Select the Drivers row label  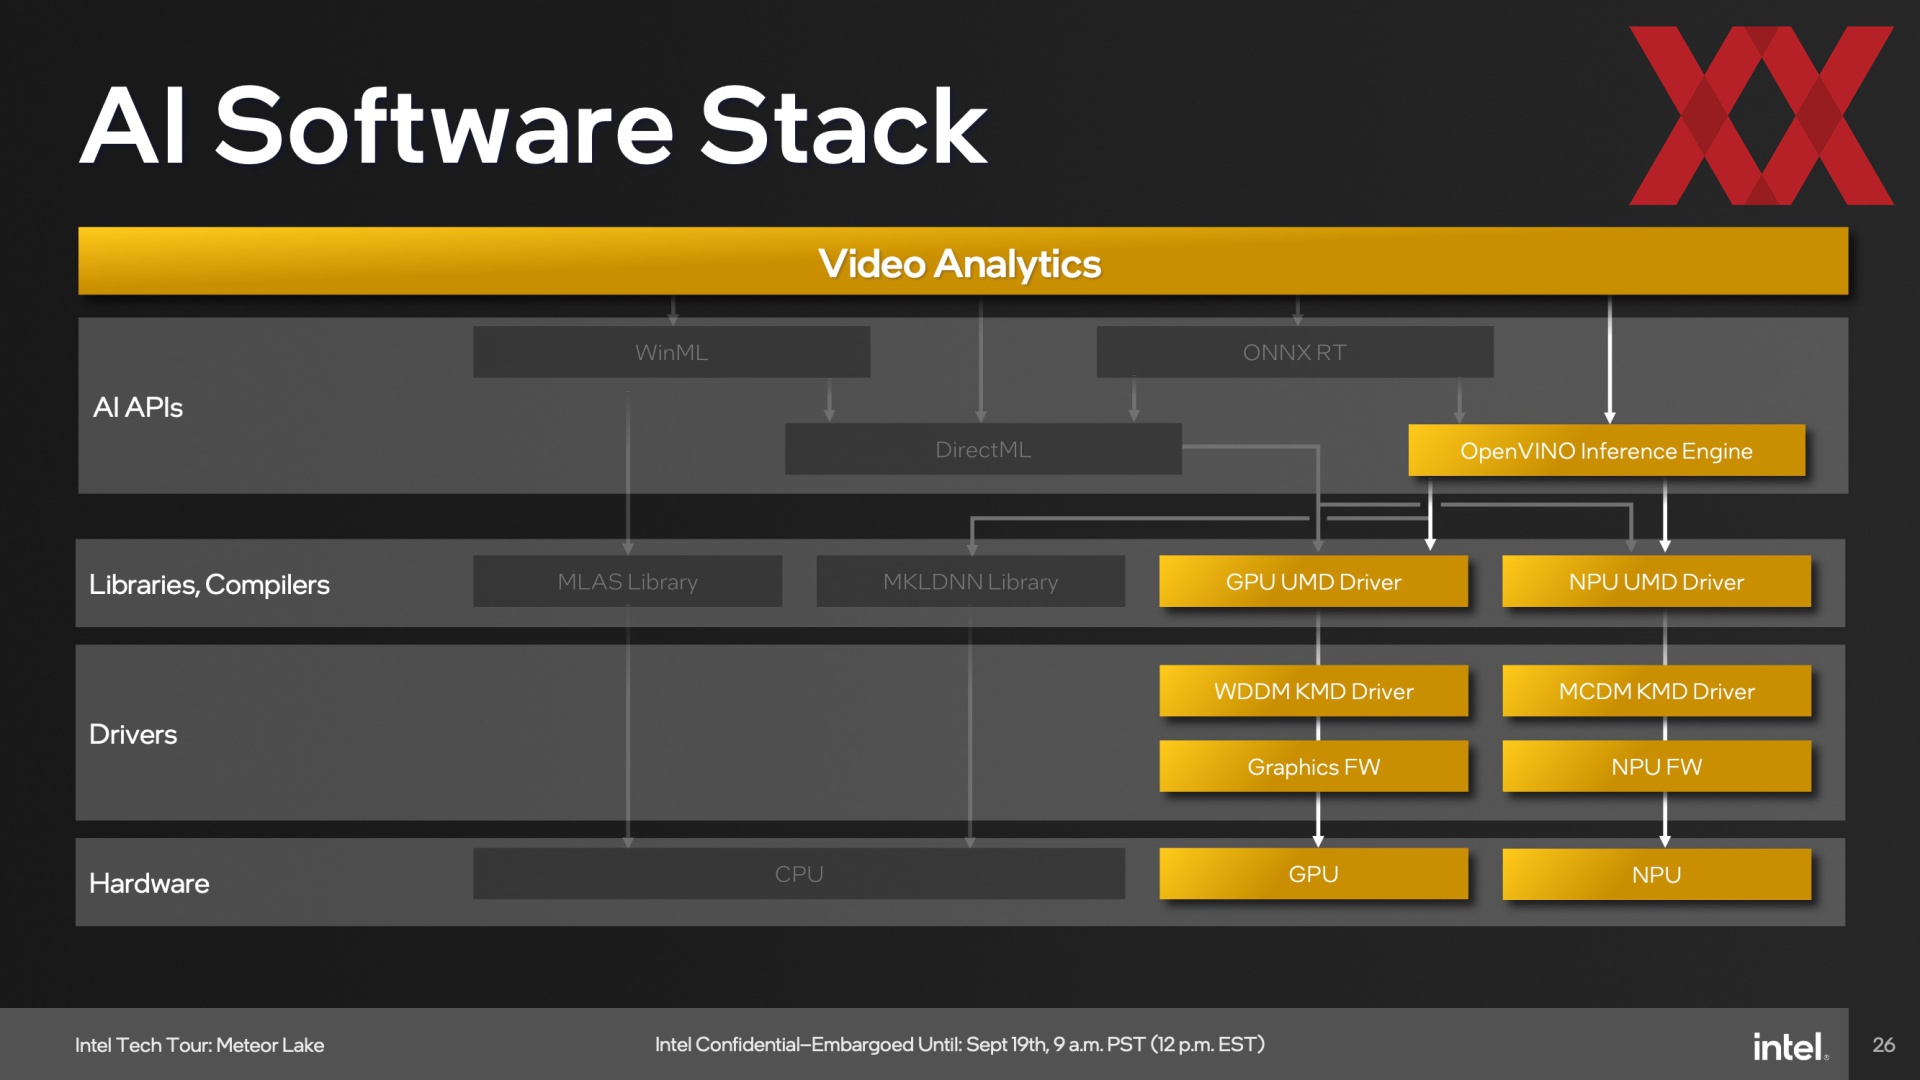[133, 734]
